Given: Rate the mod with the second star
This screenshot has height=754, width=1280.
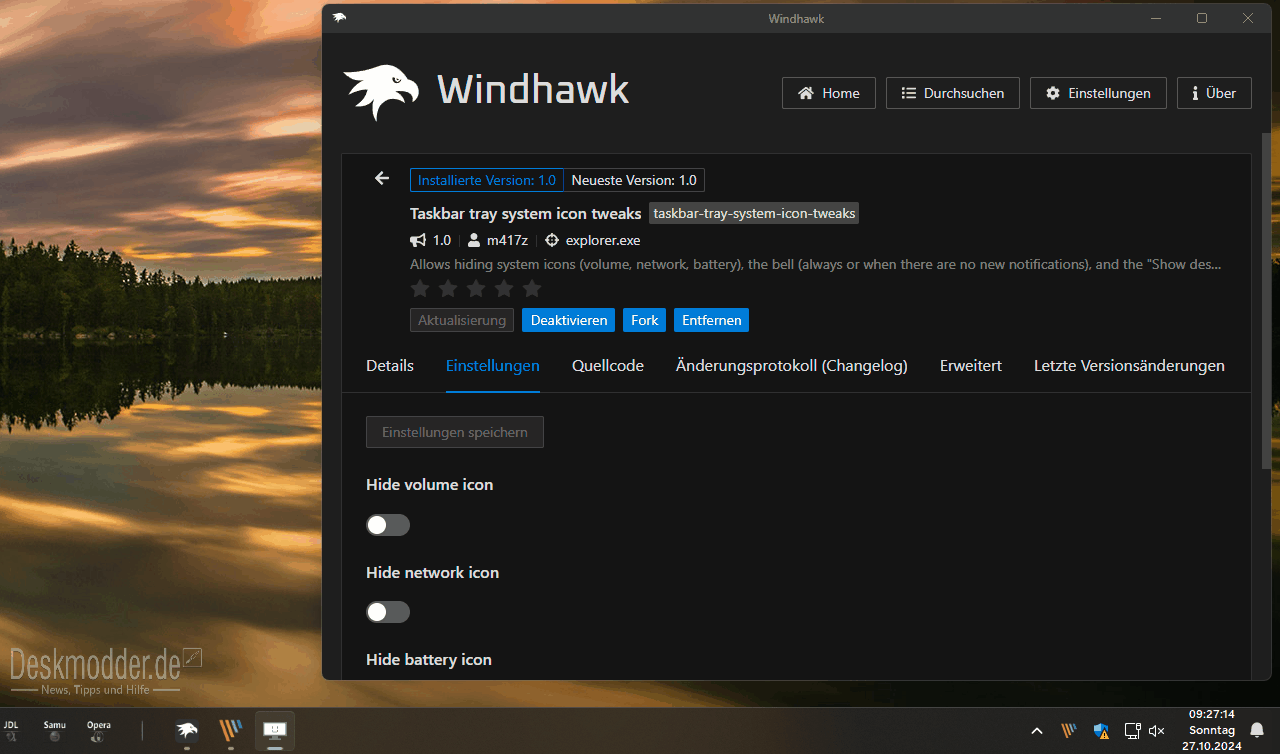Looking at the screenshot, I should 448,289.
